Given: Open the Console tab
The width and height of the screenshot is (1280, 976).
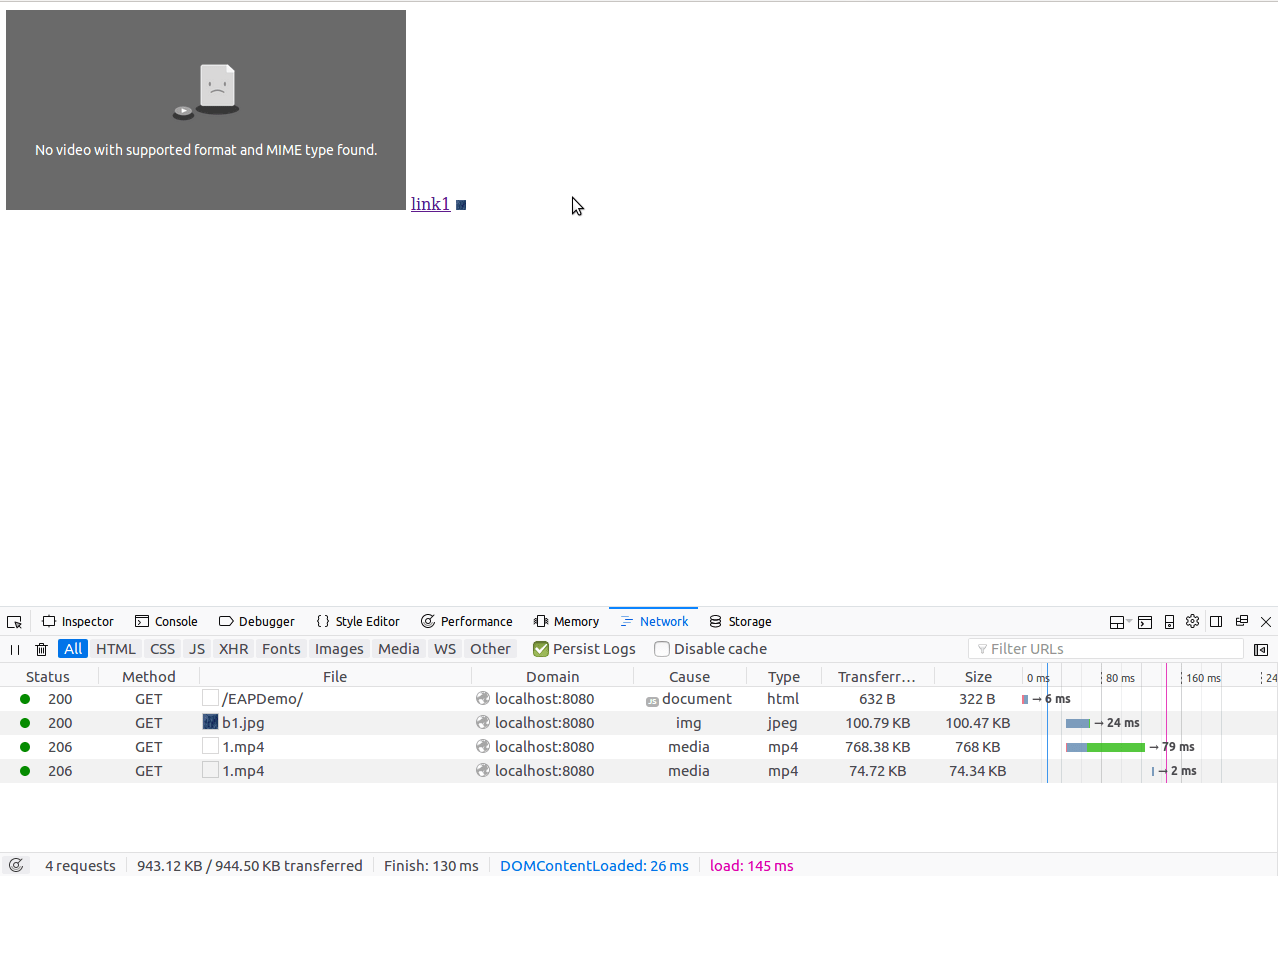Looking at the screenshot, I should coord(166,621).
